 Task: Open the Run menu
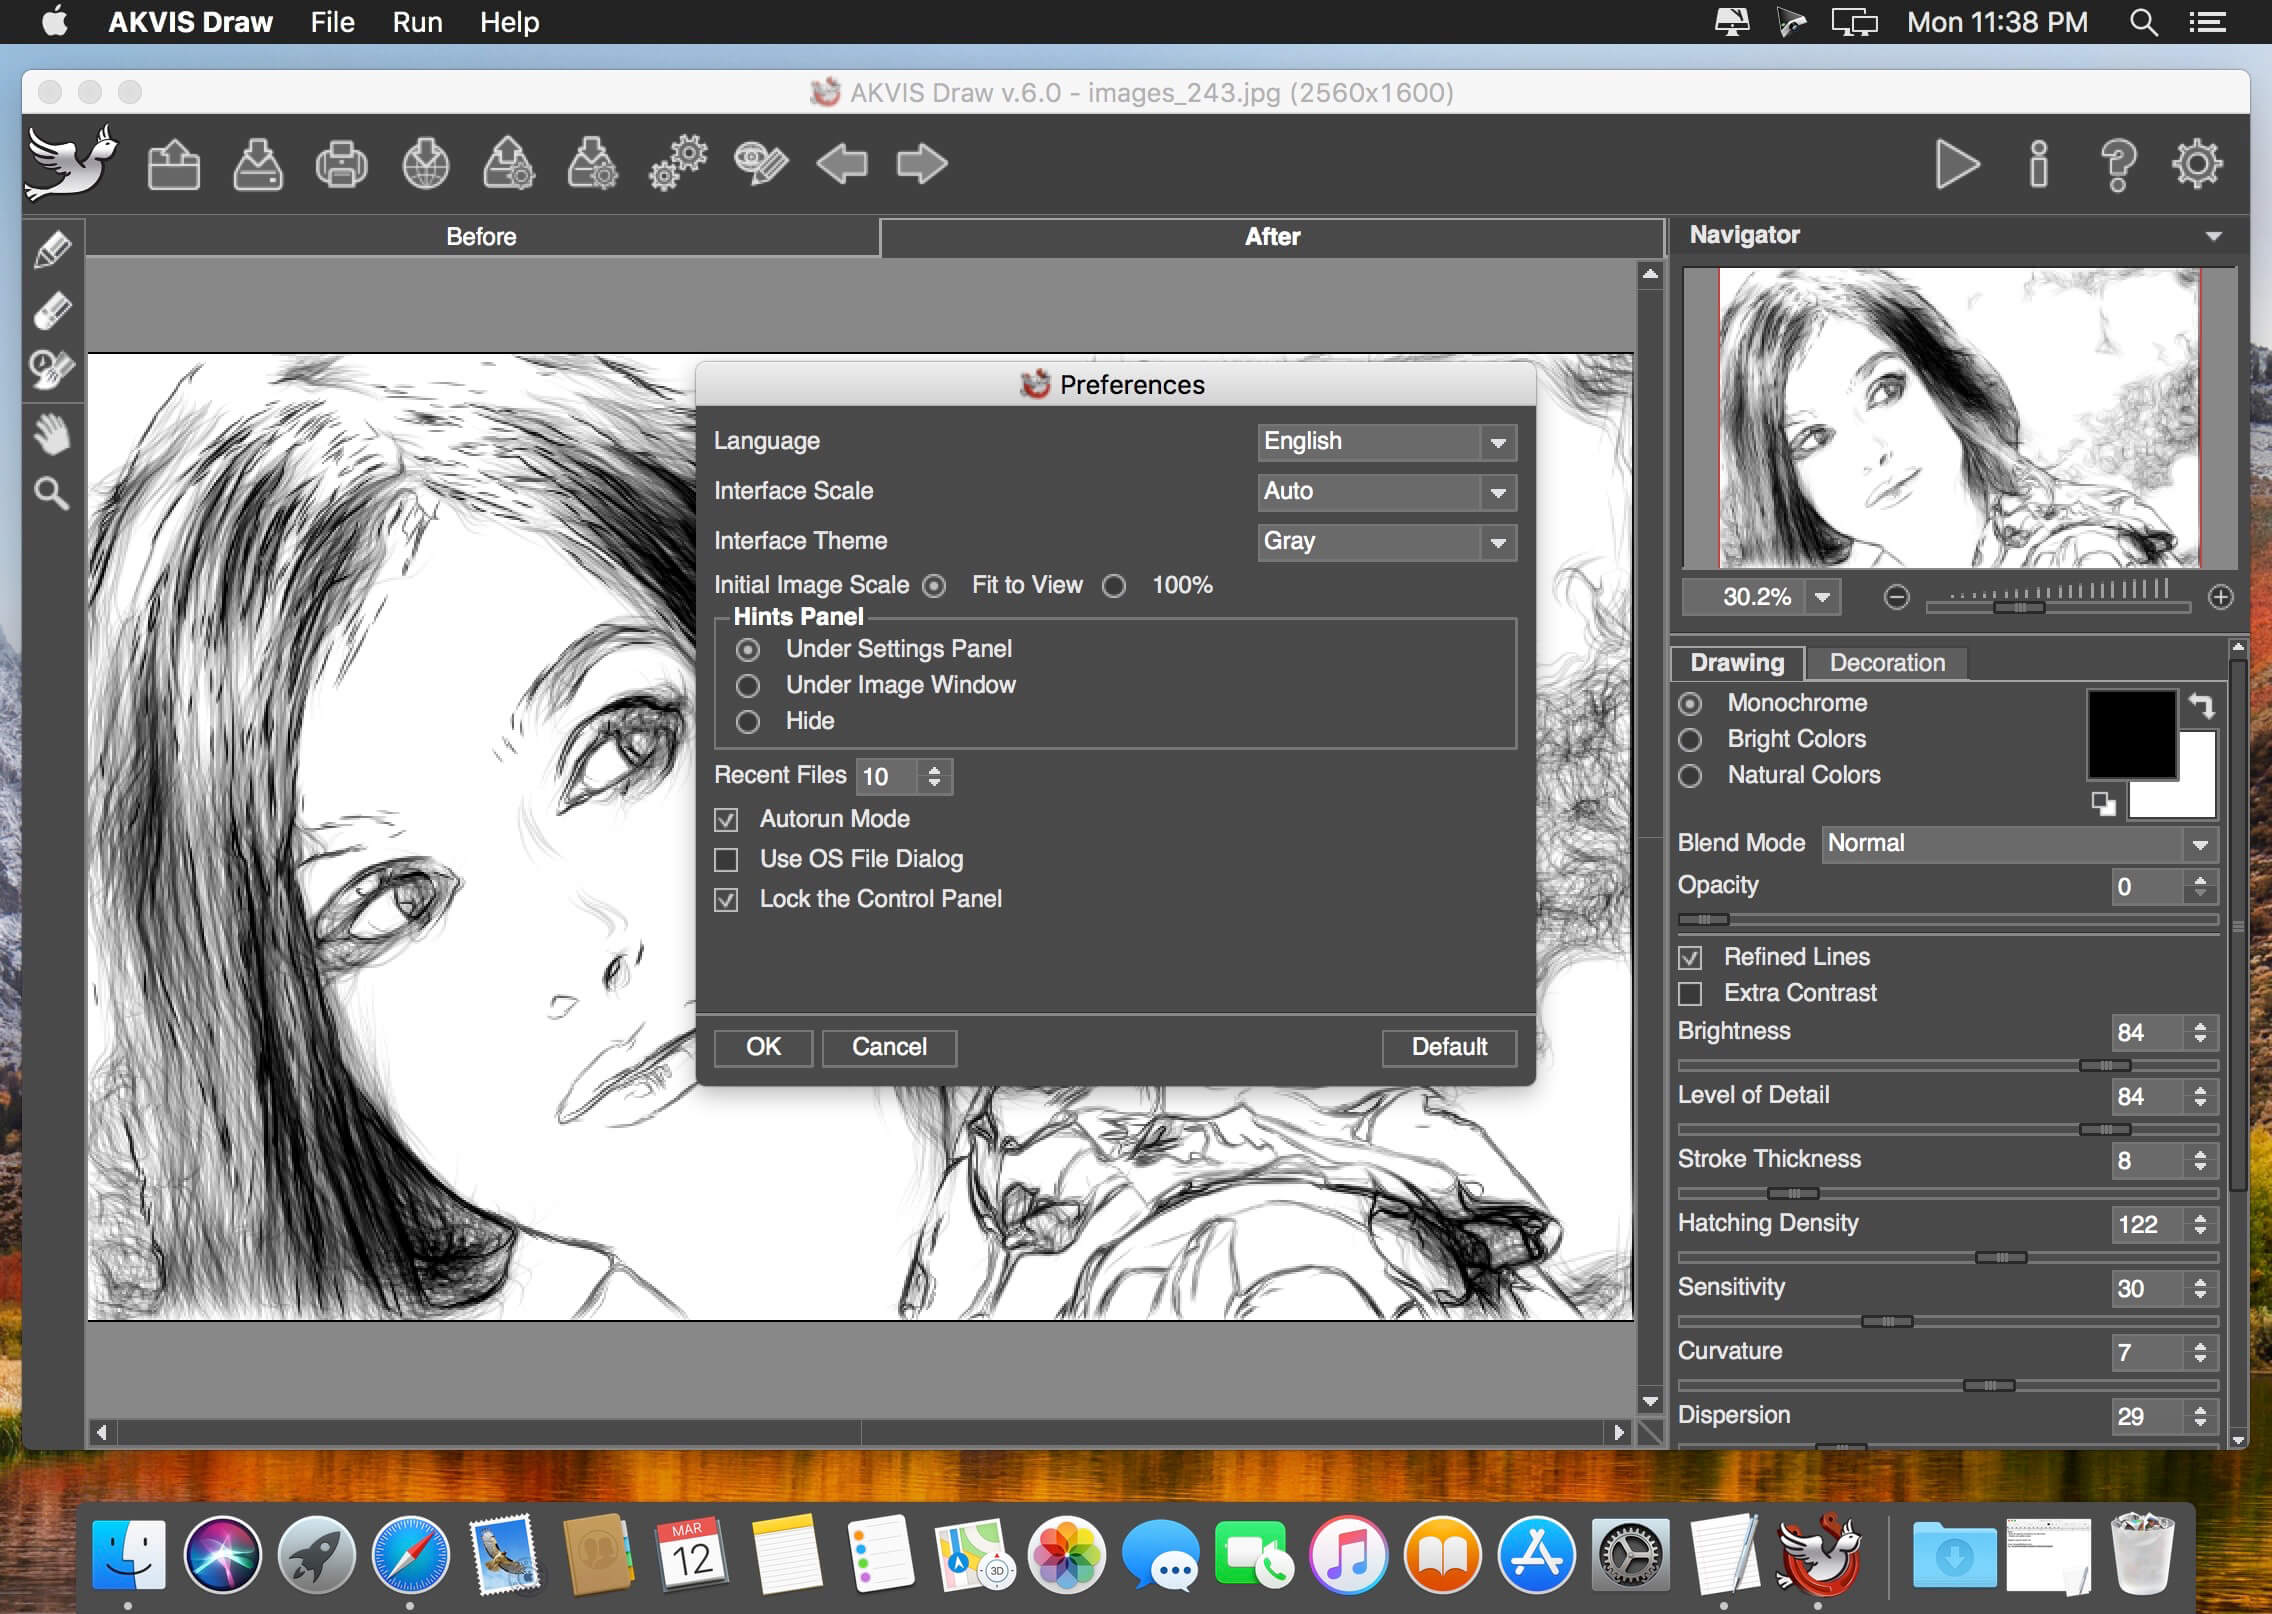pyautogui.click(x=417, y=22)
